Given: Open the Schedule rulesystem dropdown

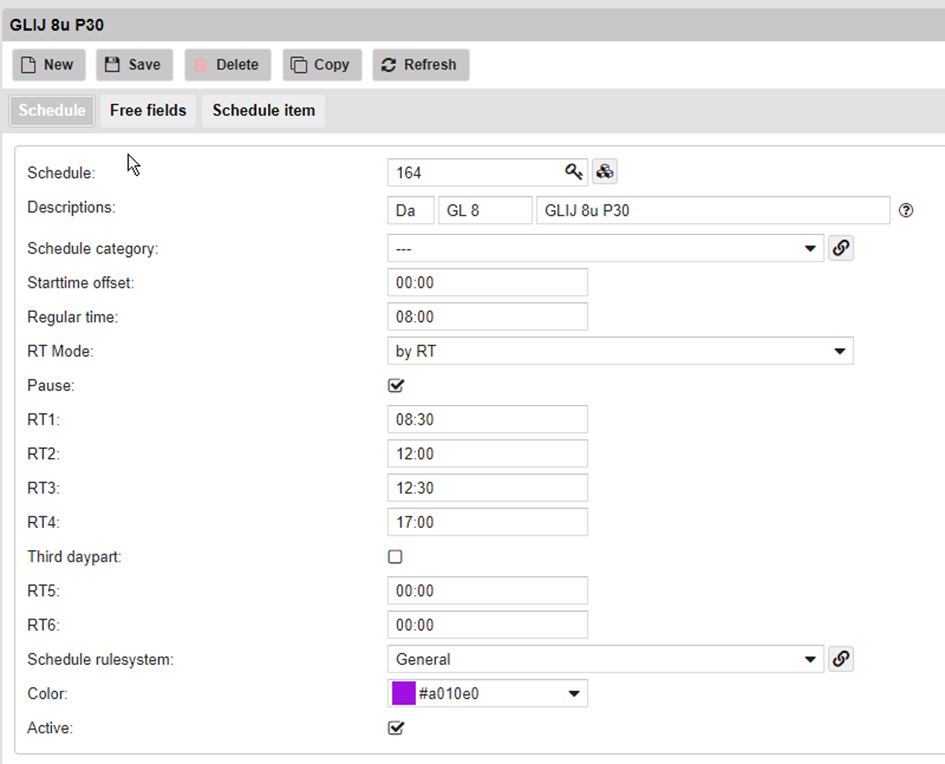Looking at the screenshot, I should tap(605, 659).
